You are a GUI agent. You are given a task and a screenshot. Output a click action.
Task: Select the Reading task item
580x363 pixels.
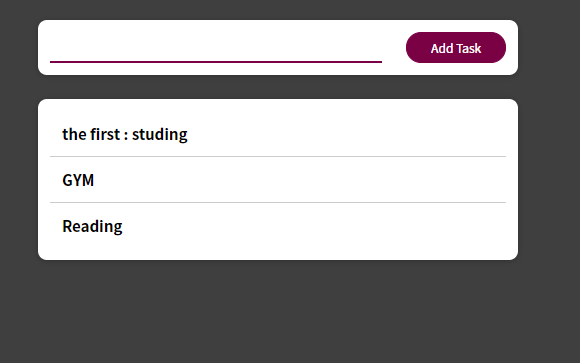pyautogui.click(x=278, y=226)
